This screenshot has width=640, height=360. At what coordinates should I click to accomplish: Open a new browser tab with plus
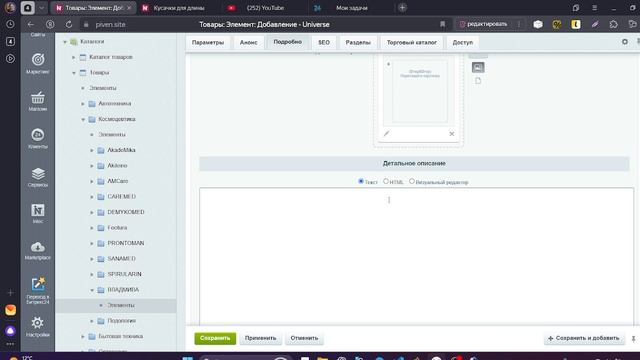(x=402, y=8)
